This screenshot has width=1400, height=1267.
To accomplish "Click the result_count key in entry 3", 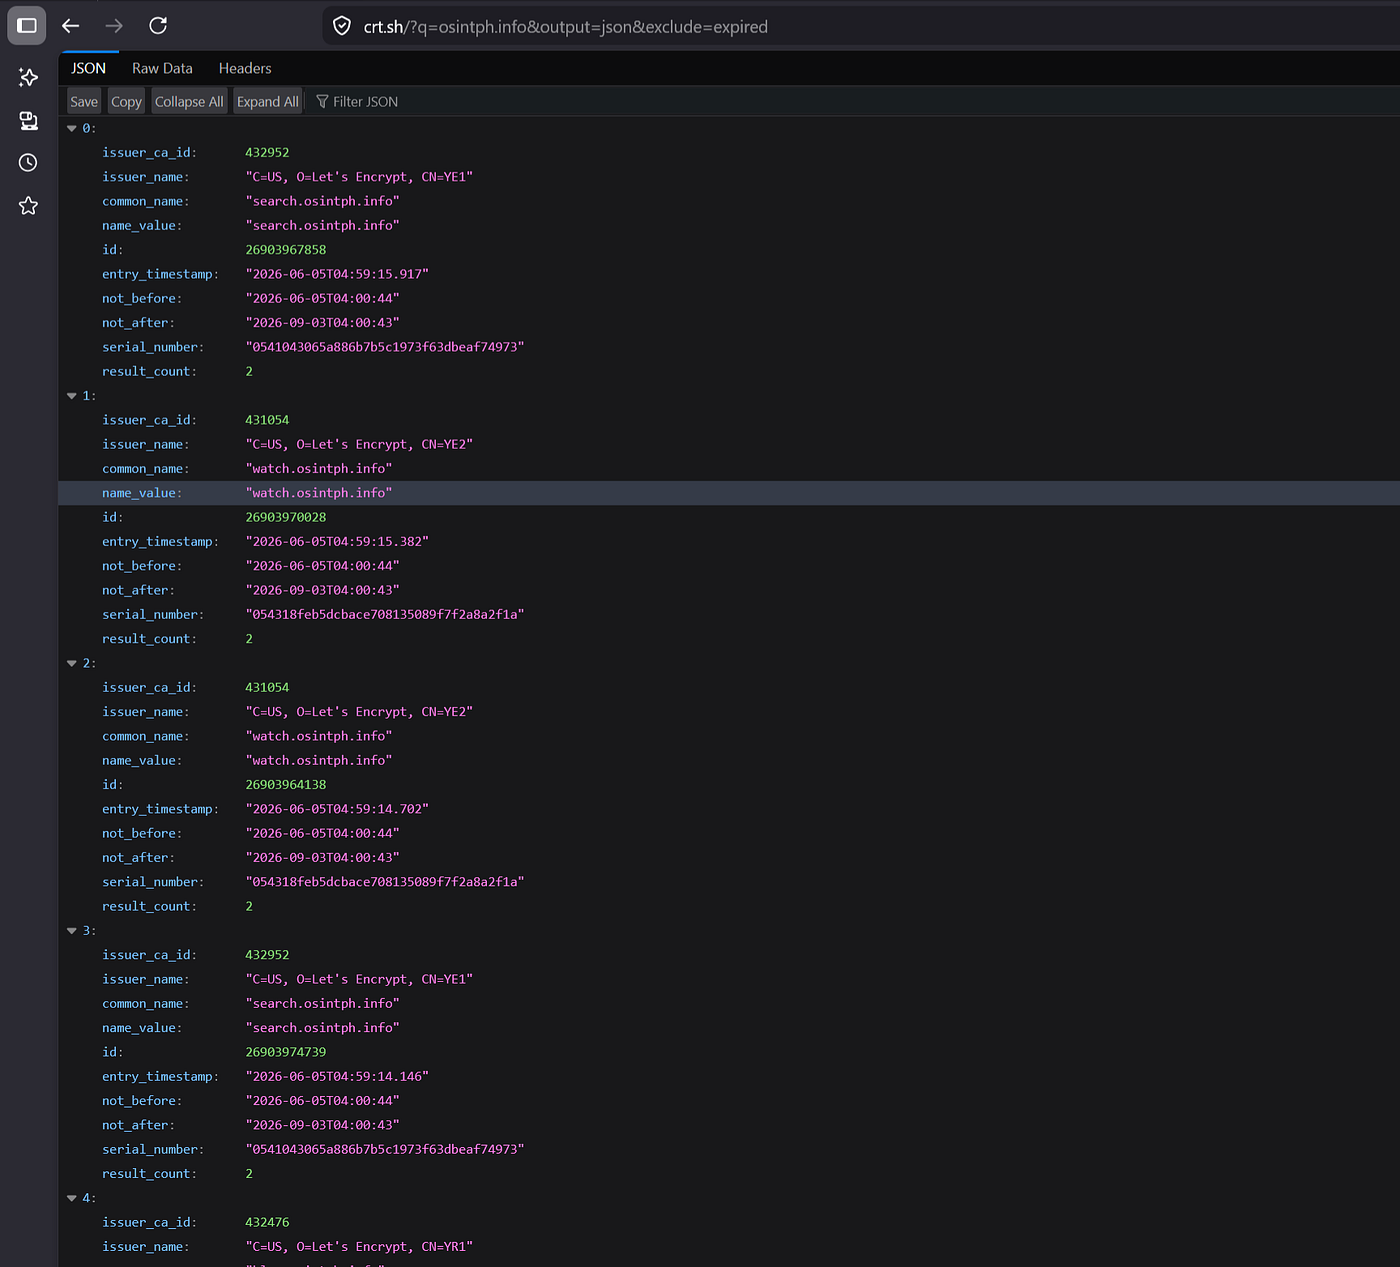I will click(x=149, y=1174).
